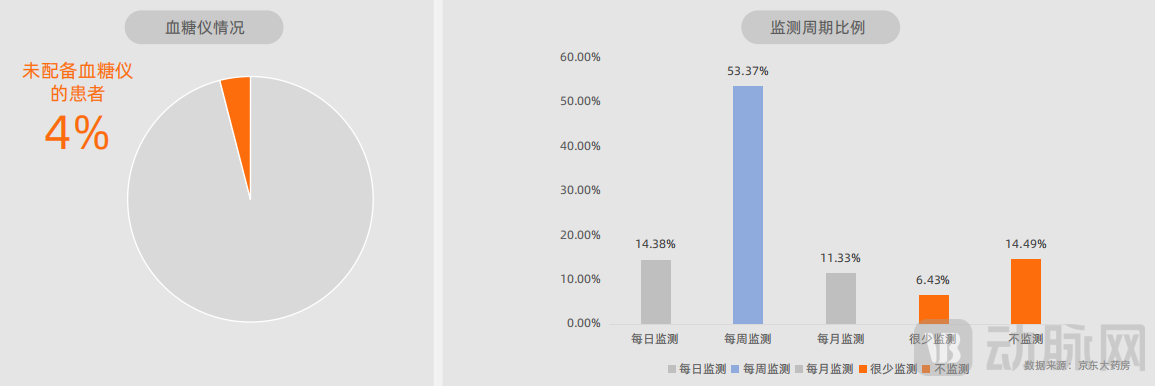This screenshot has height=386, width=1155.
Task: Click the 每周监测 blue legend square
Action: 735,368
